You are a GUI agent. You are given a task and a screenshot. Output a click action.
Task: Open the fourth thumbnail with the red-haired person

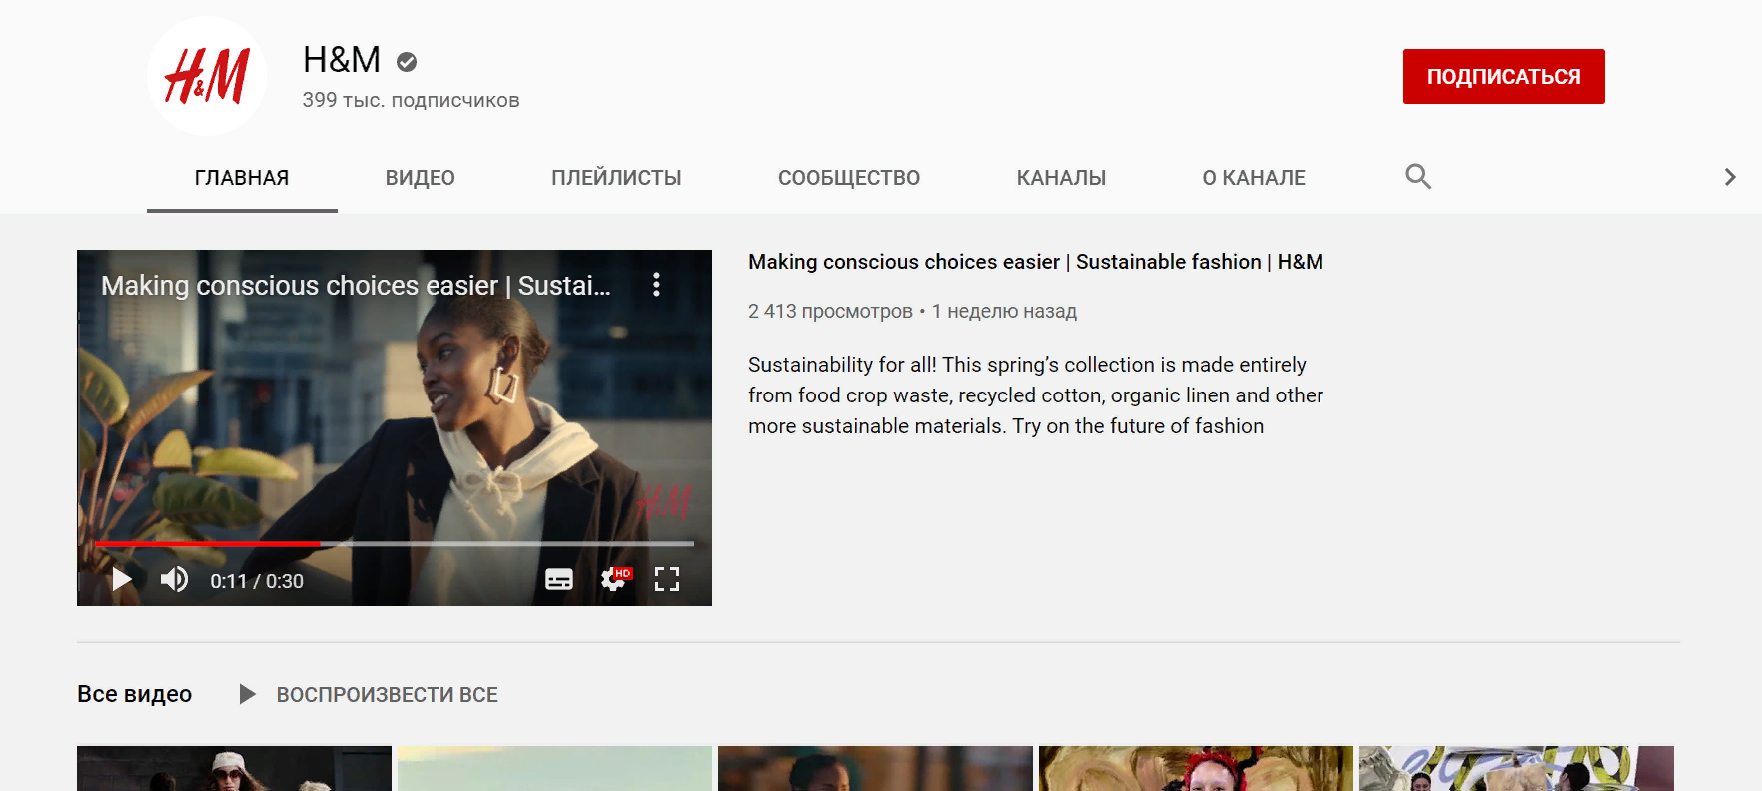[x=1196, y=768]
